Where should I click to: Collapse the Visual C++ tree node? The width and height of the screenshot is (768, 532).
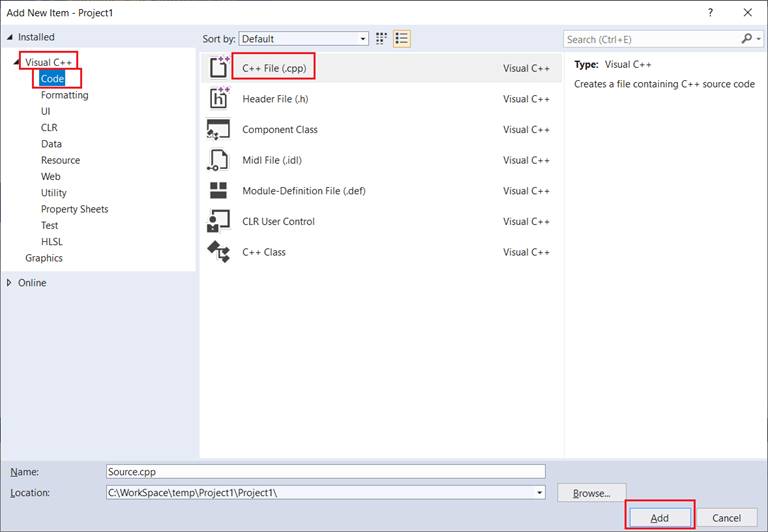(x=17, y=63)
